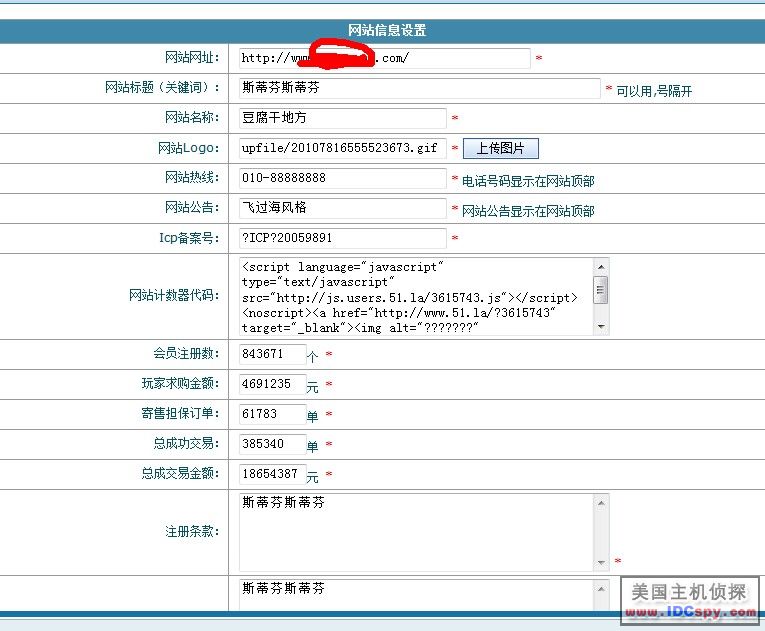Click inside the 网站计数器代码 textarea
The width and height of the screenshot is (765, 631).
(416, 296)
